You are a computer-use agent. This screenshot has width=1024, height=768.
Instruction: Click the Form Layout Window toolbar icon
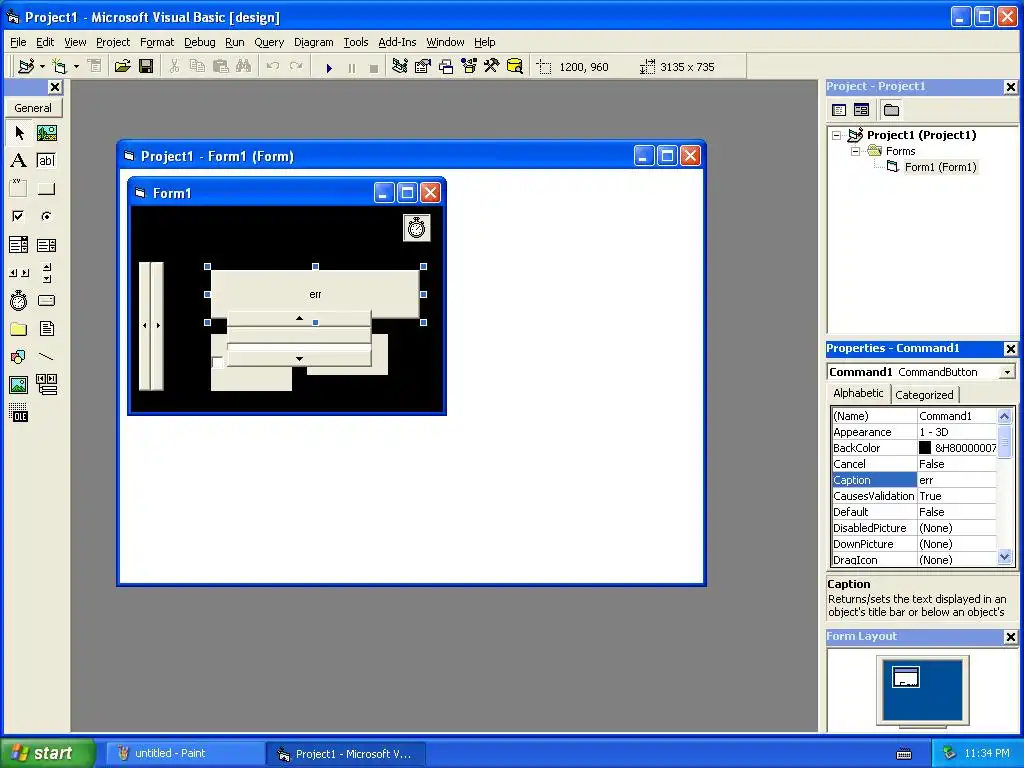tap(446, 67)
